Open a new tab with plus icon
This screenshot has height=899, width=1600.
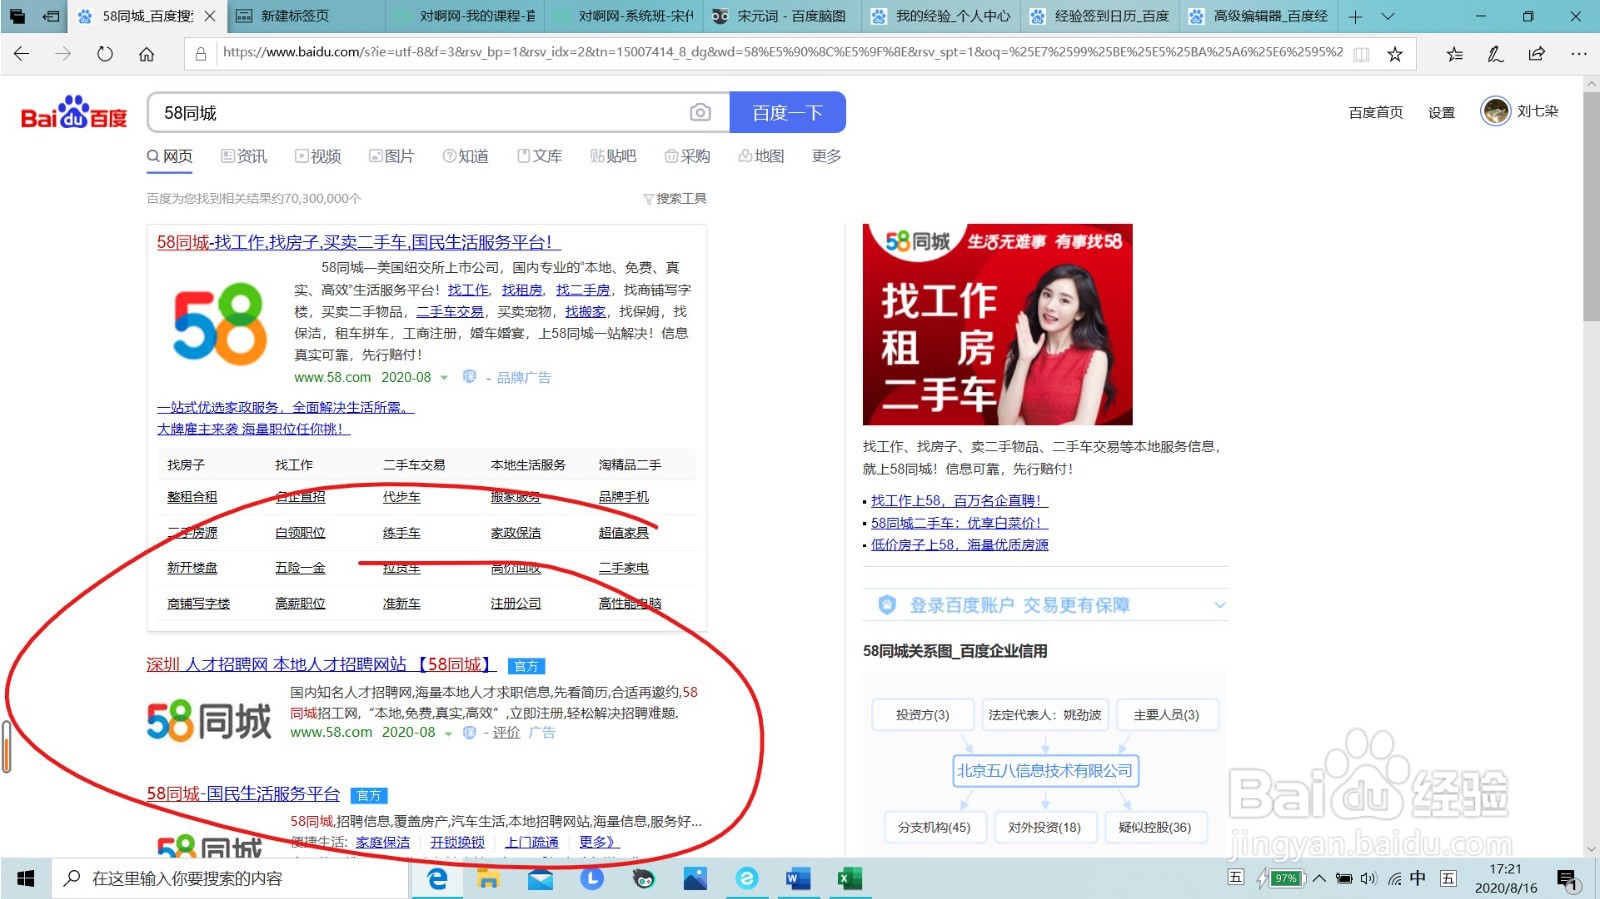point(1355,16)
